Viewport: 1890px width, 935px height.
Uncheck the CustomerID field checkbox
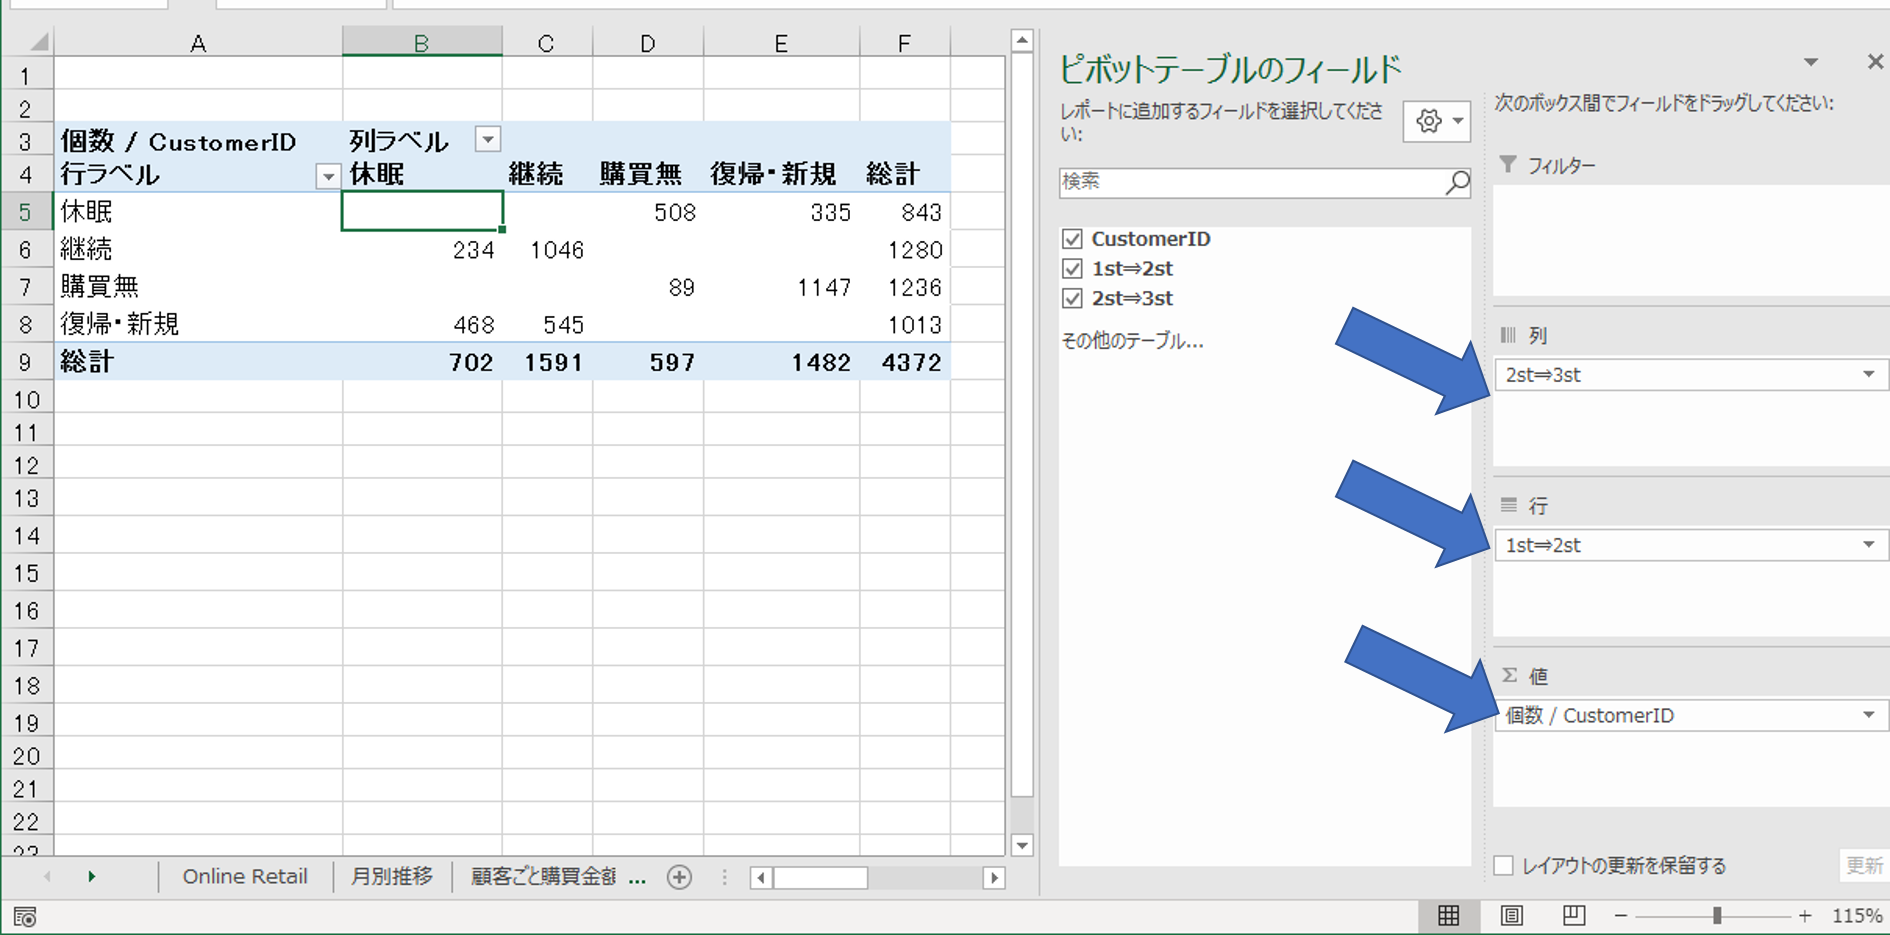[x=1072, y=239]
